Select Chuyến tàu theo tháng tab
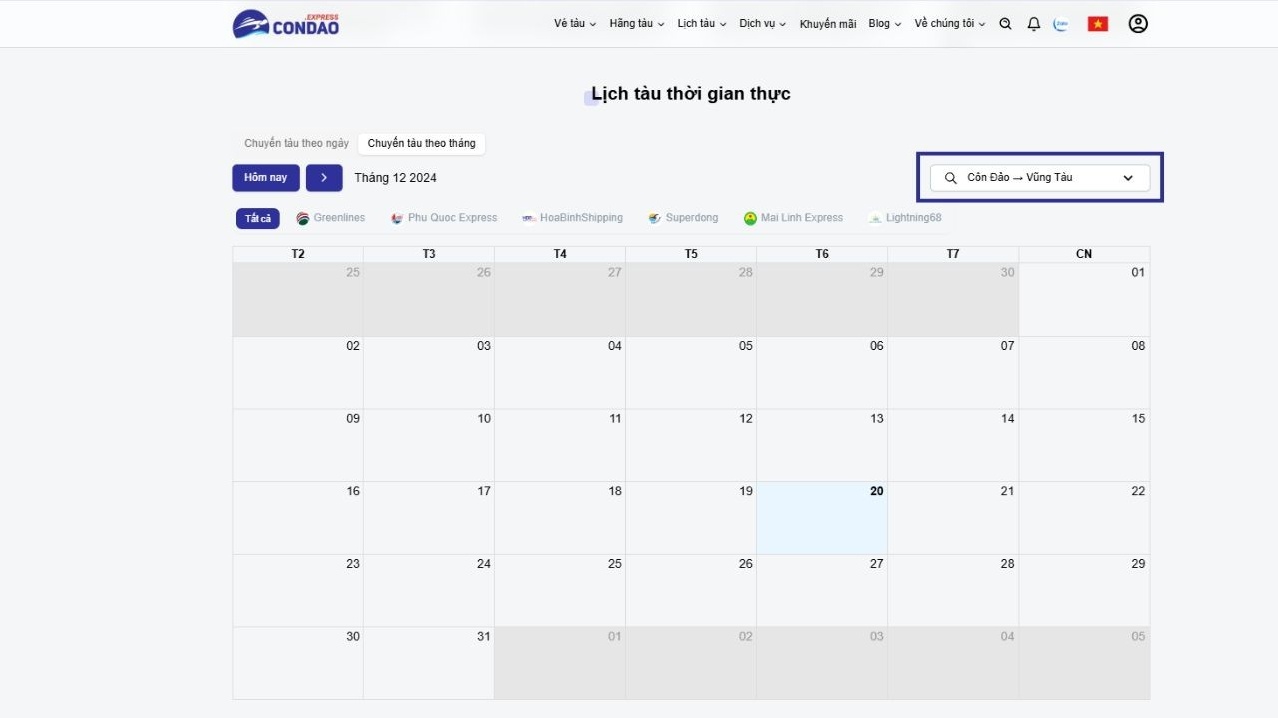1278x718 pixels. pos(422,144)
